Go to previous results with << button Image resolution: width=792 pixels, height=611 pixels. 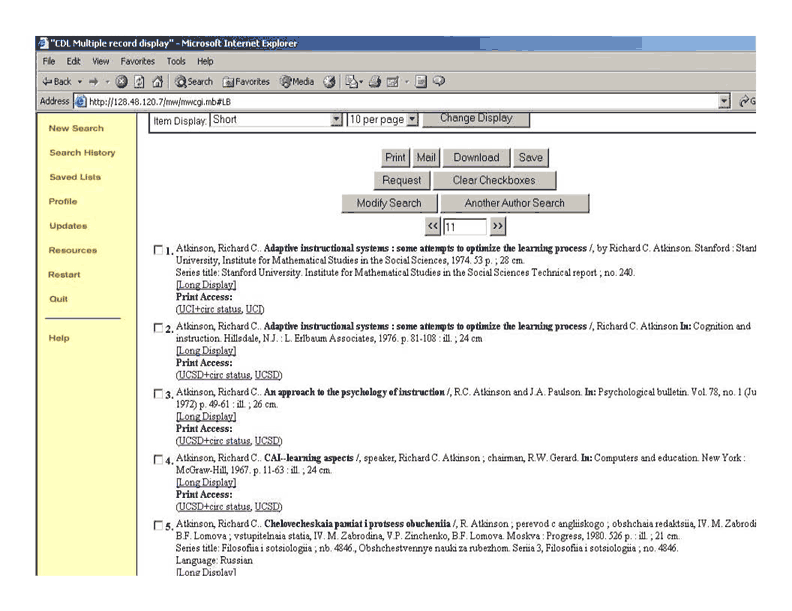point(433,226)
